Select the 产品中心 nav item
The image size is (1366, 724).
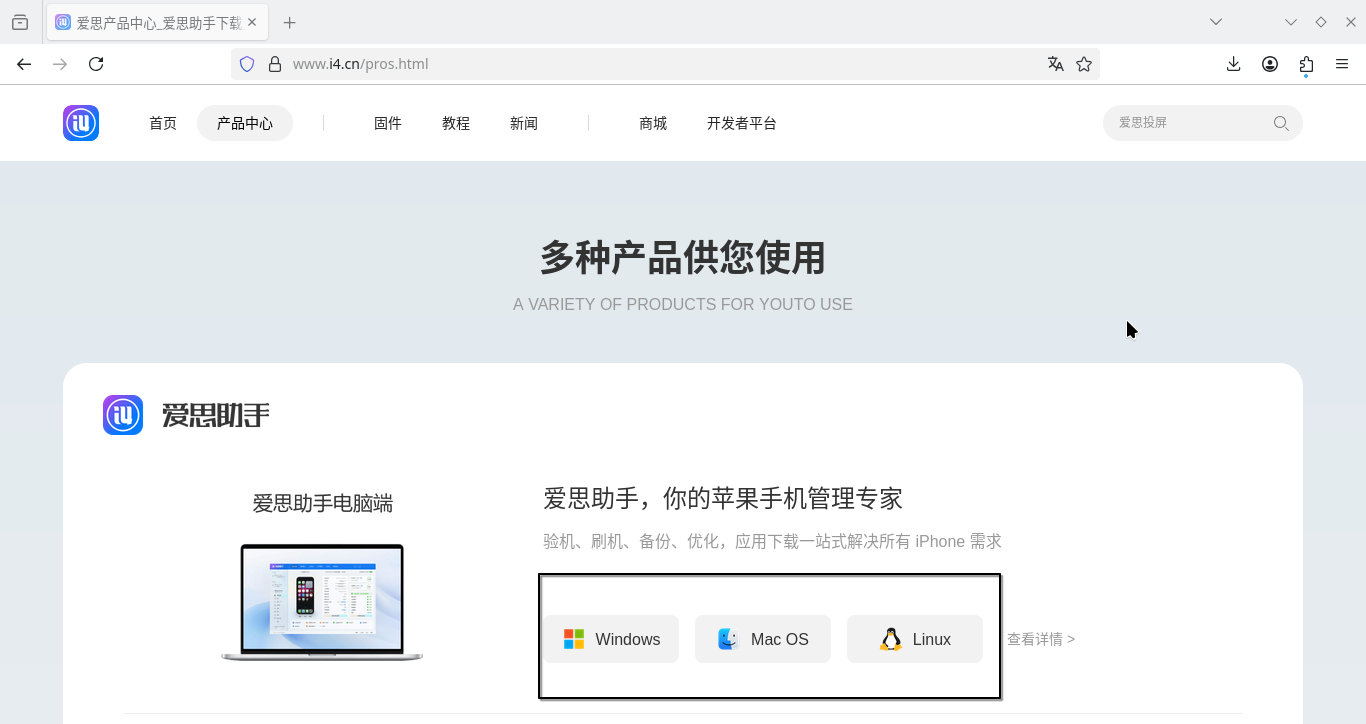tap(245, 123)
